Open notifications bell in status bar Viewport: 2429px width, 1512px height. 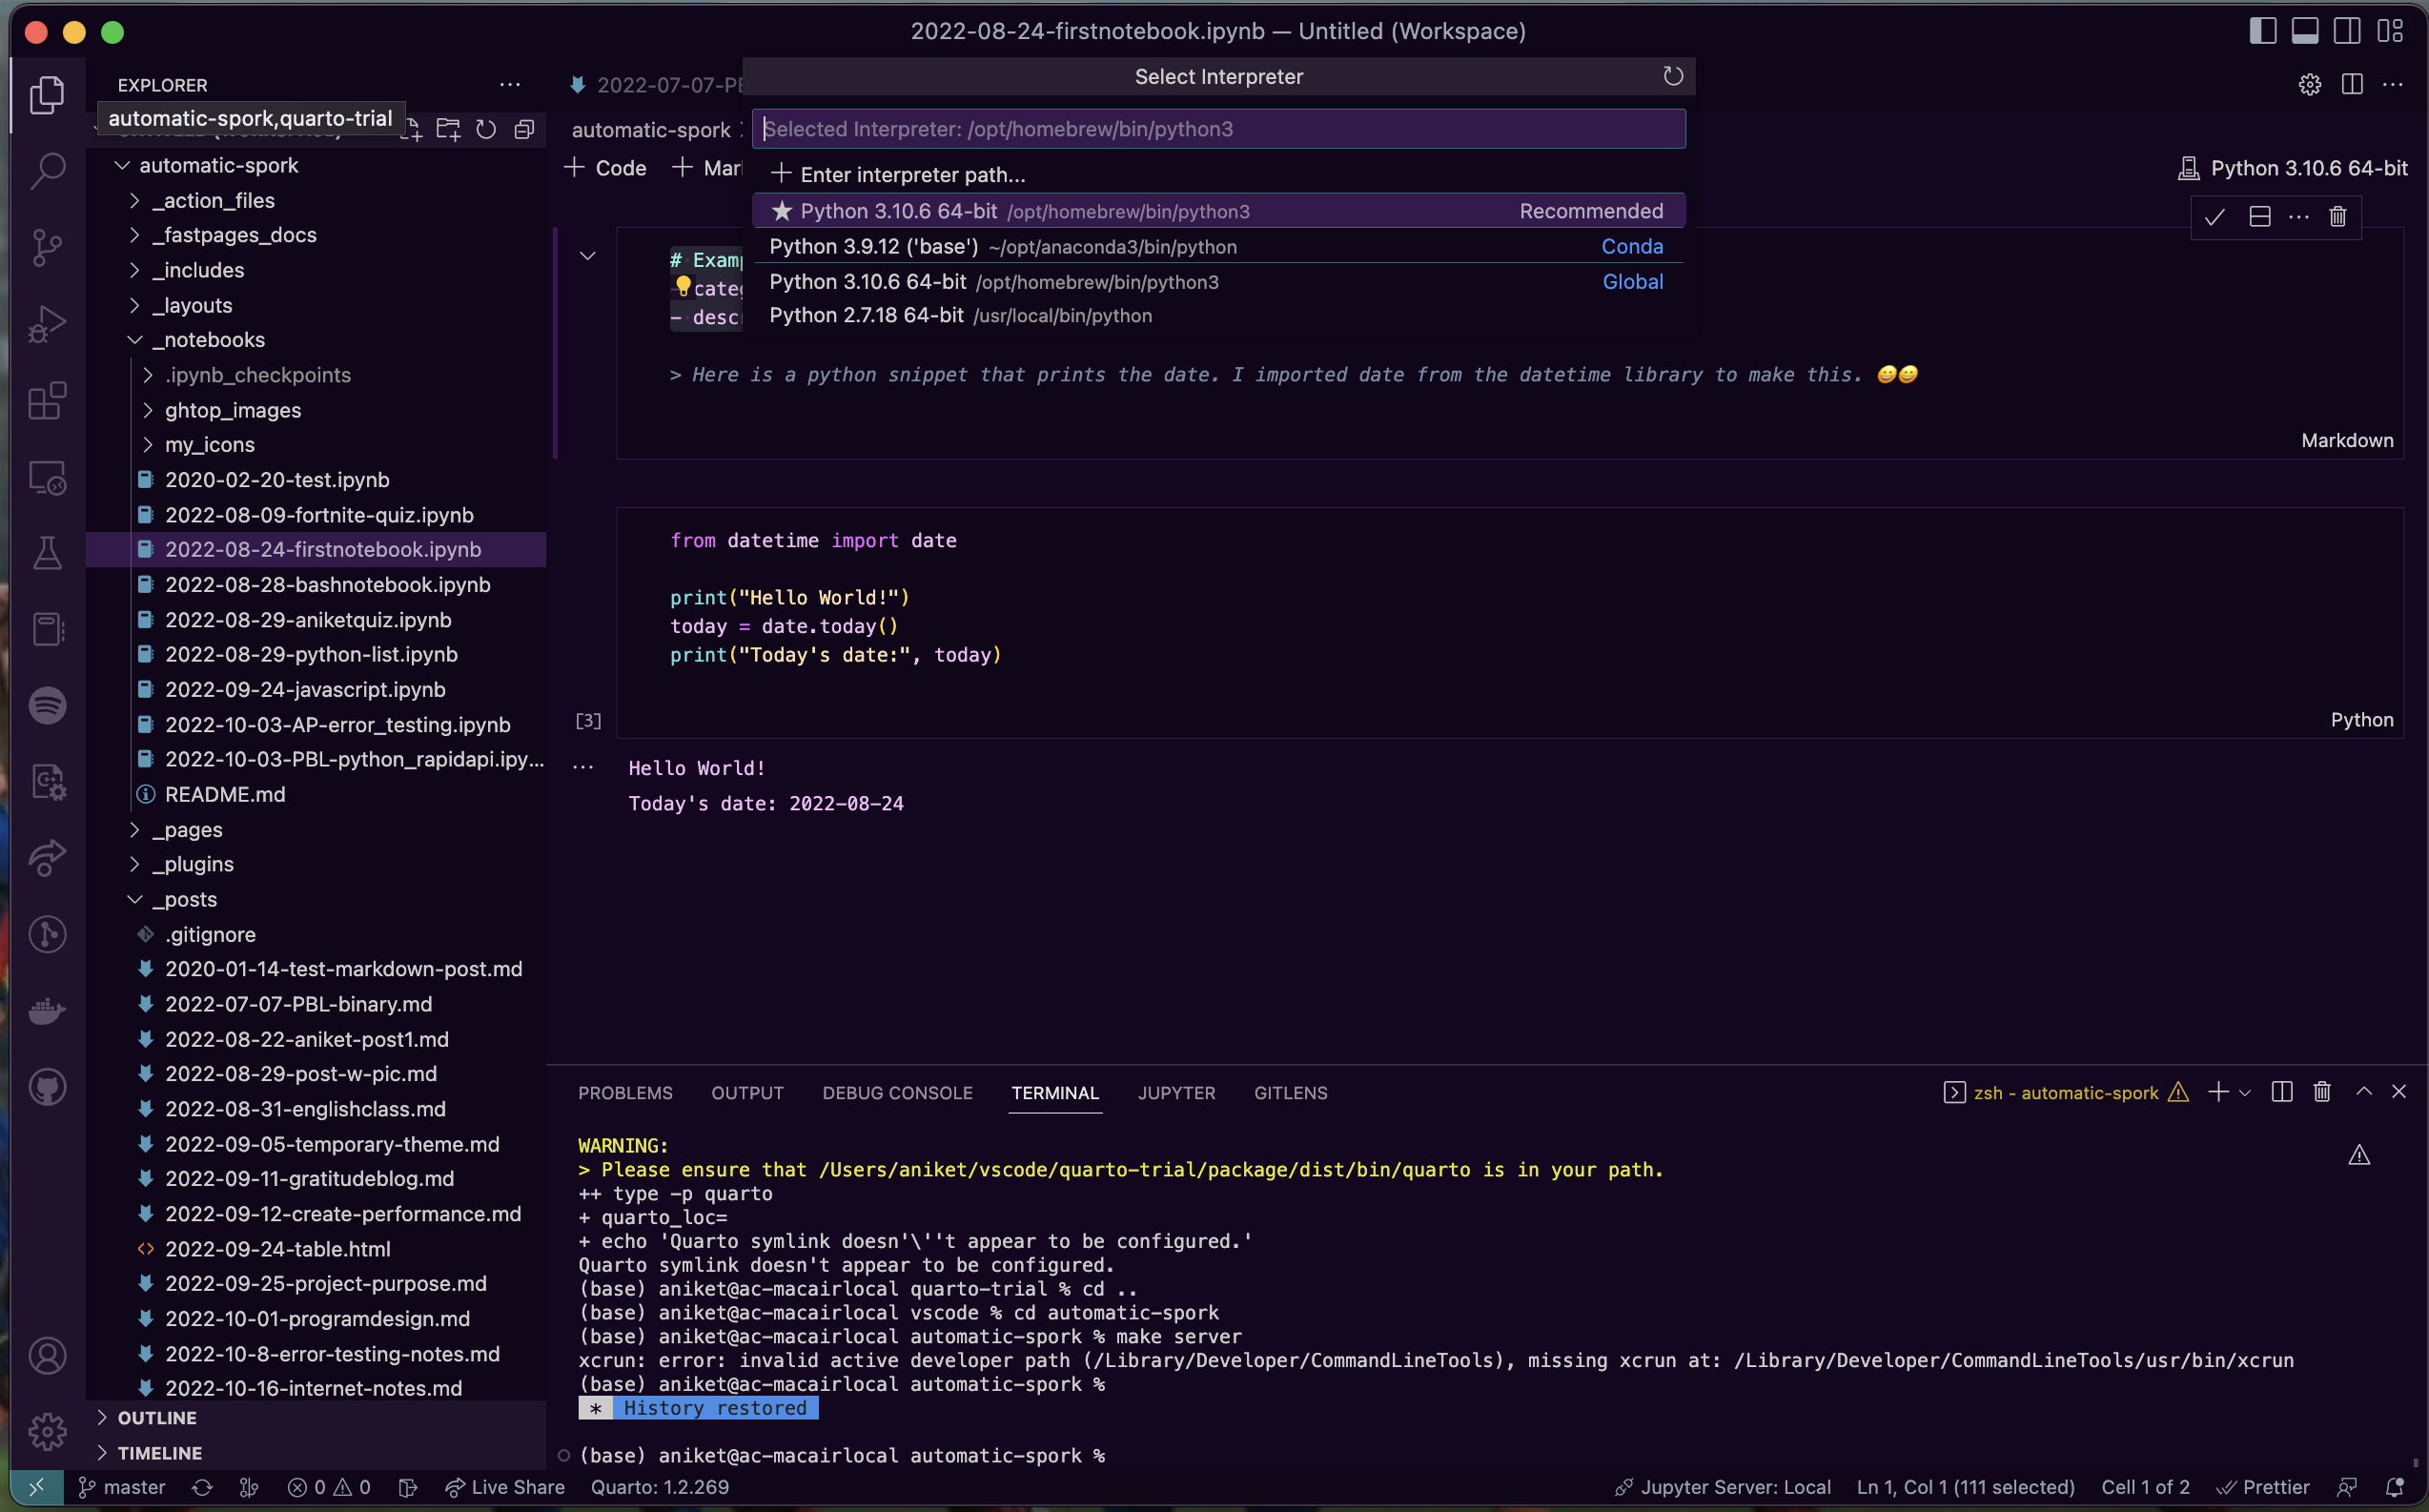2394,1487
